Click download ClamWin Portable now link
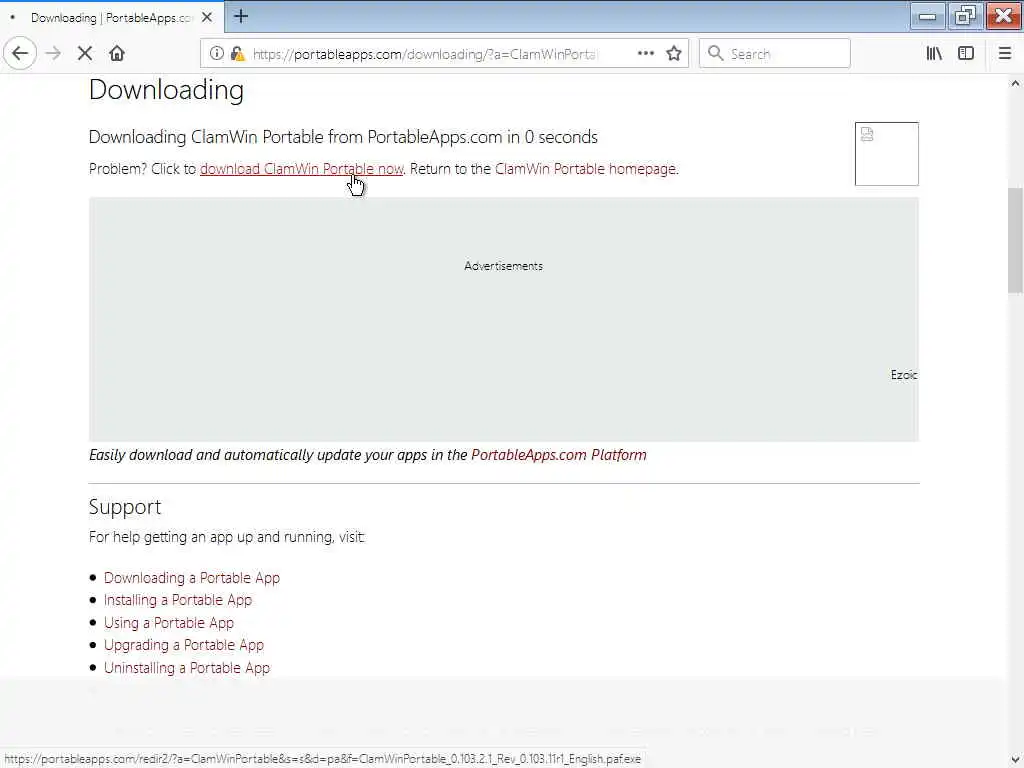Viewport: 1024px width, 768px height. [x=302, y=169]
